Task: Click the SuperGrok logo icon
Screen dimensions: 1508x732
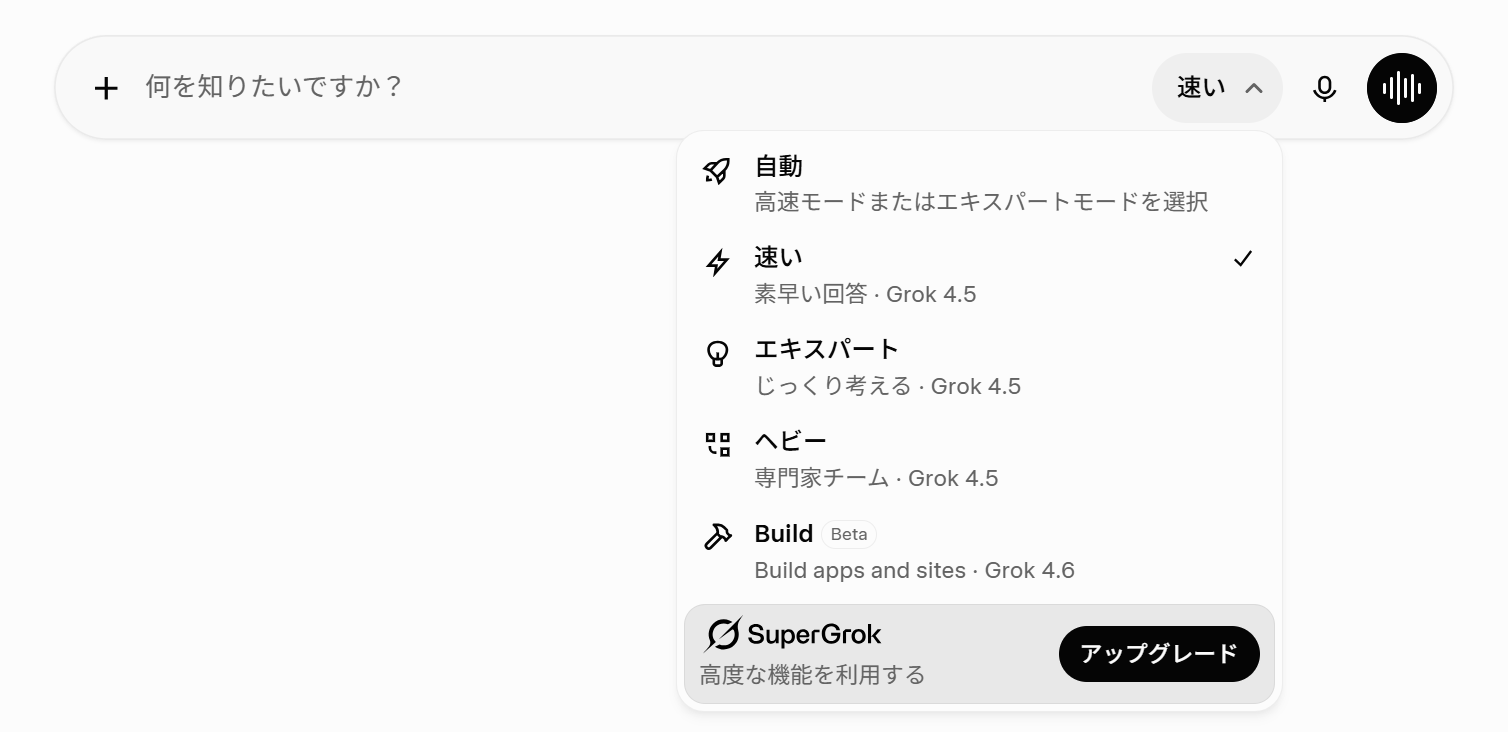Action: click(x=722, y=635)
